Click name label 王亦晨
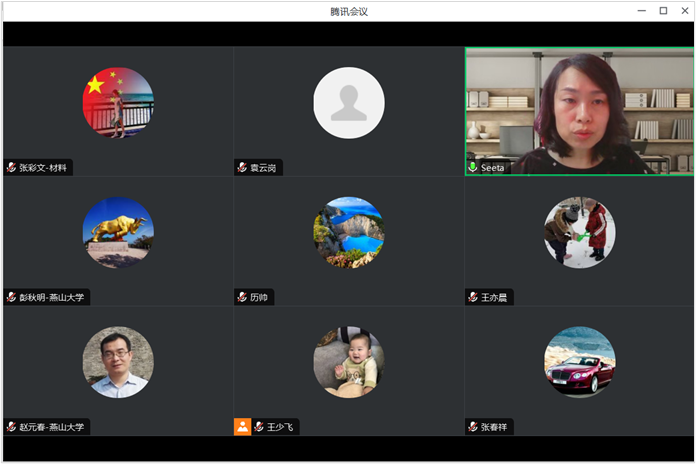Screen dimensions: 696x464 tap(494, 297)
